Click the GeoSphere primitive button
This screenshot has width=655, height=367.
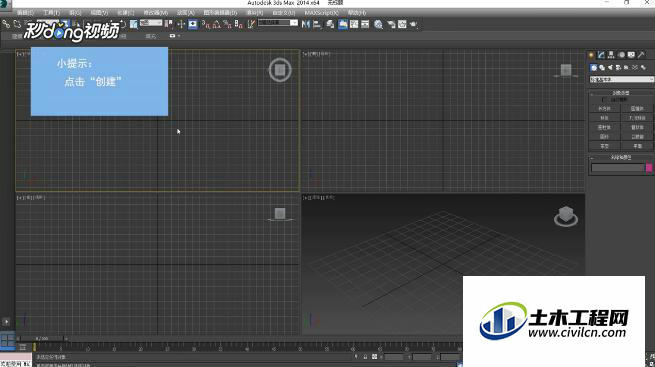(x=637, y=118)
